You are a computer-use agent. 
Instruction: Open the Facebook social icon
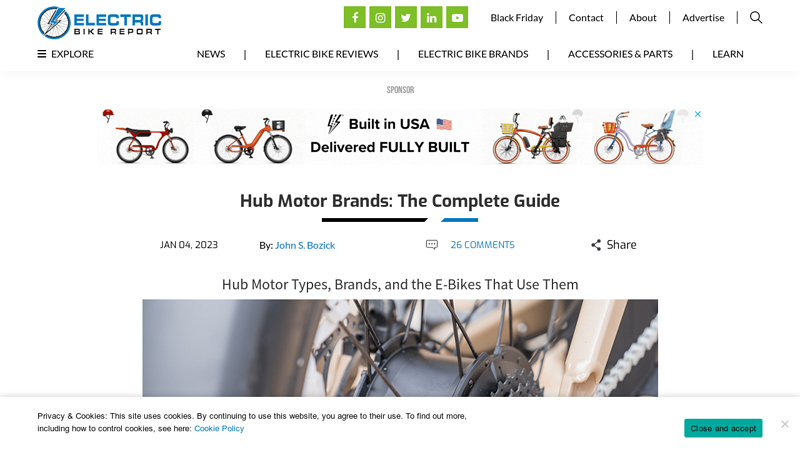pos(355,17)
